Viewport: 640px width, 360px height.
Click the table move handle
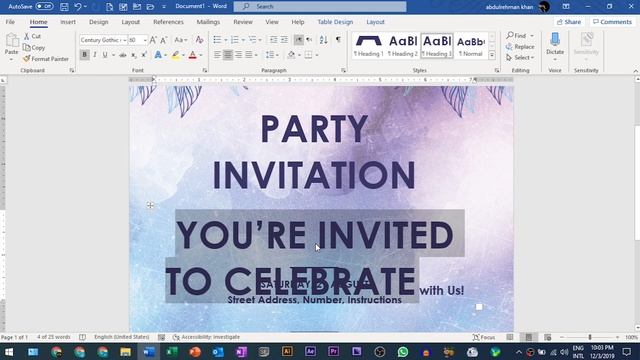click(150, 205)
